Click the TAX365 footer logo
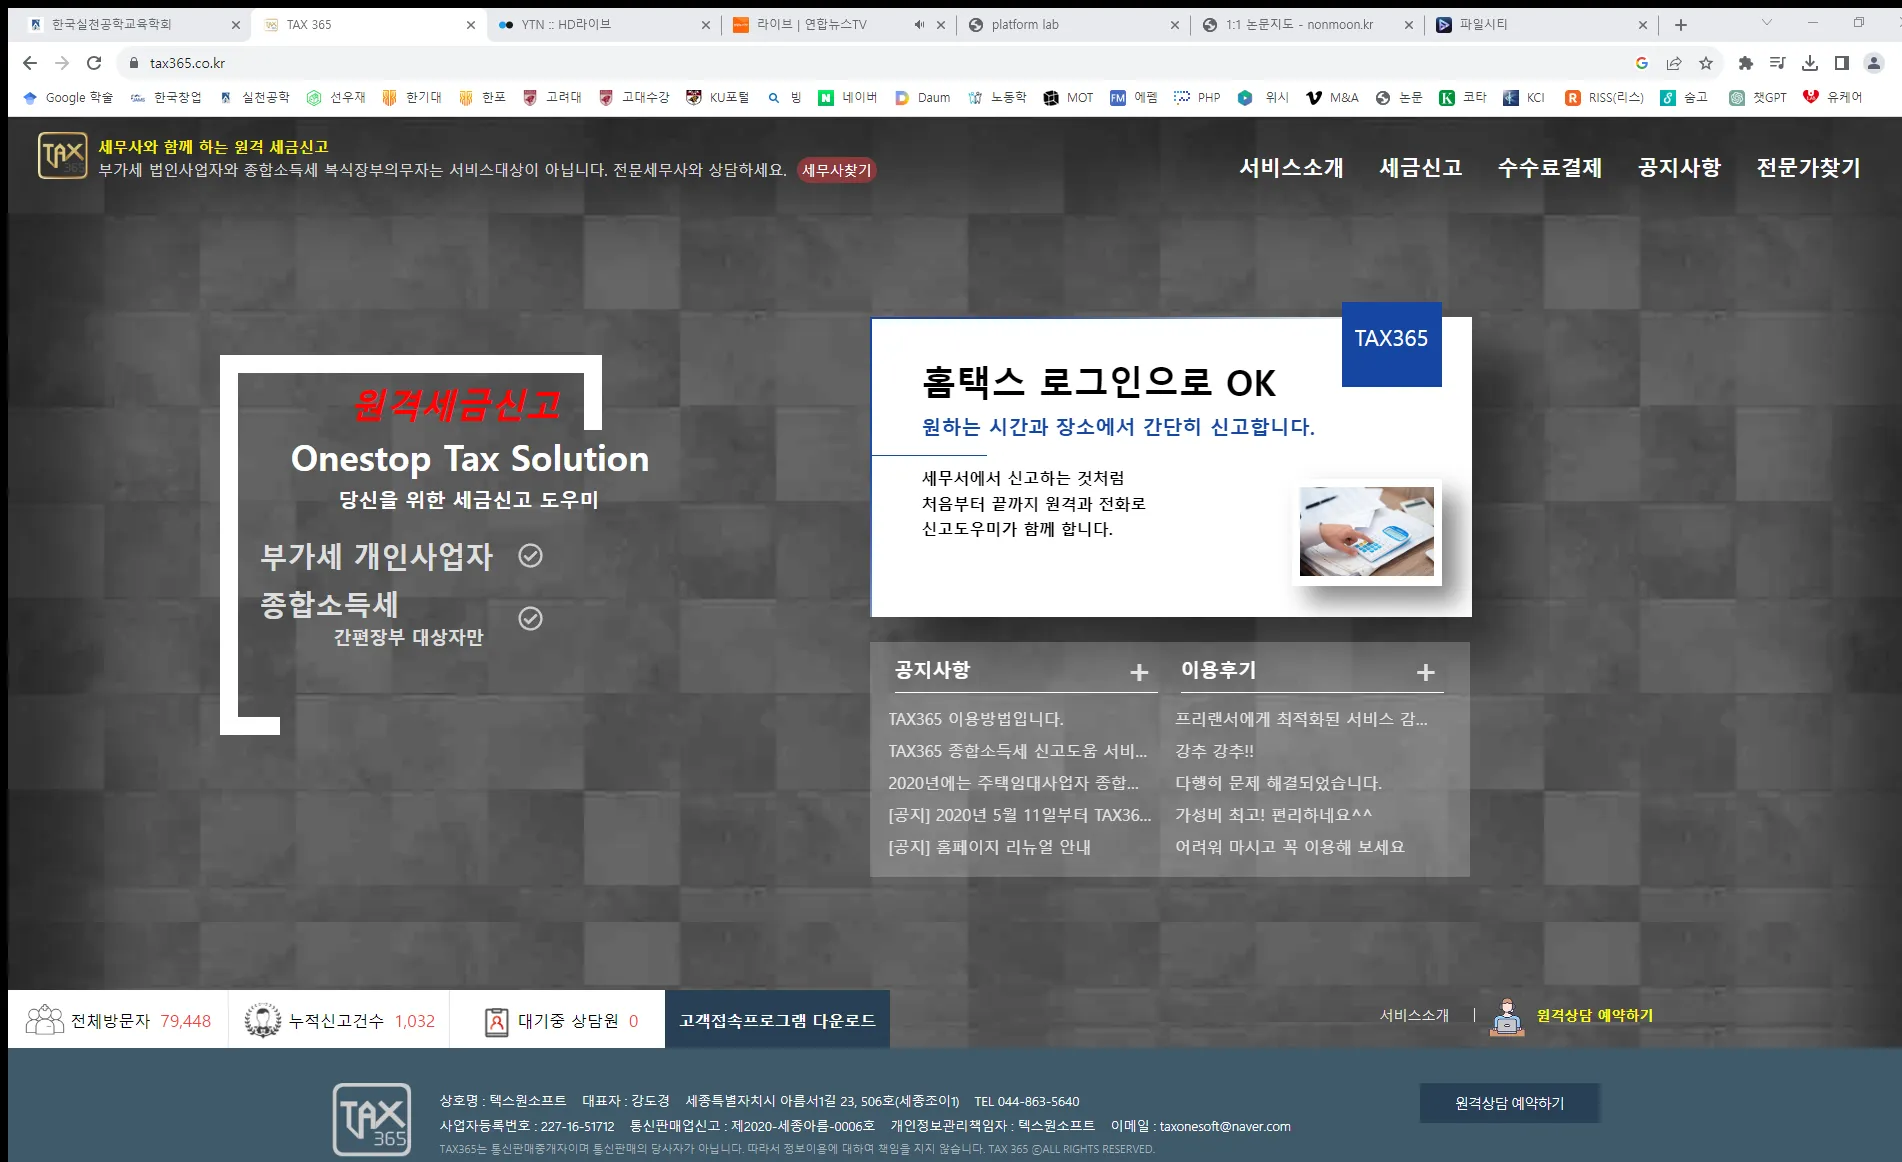1902x1162 pixels. coord(372,1119)
